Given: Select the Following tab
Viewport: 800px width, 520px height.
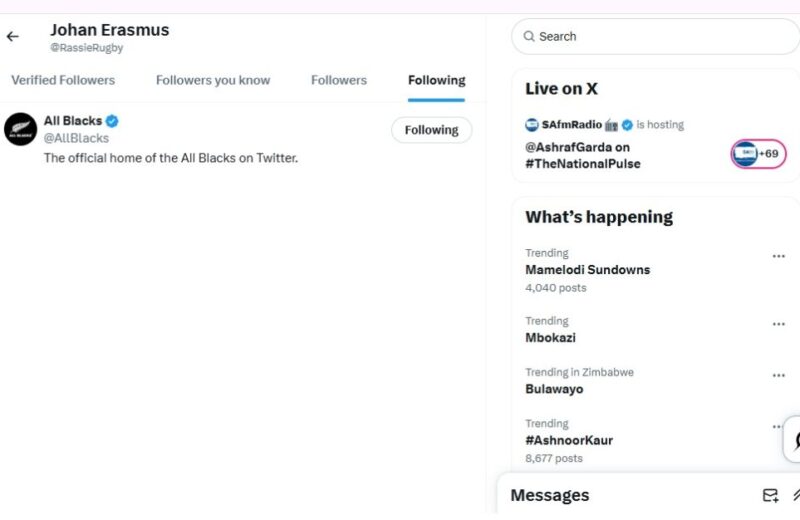Looking at the screenshot, I should tap(437, 80).
